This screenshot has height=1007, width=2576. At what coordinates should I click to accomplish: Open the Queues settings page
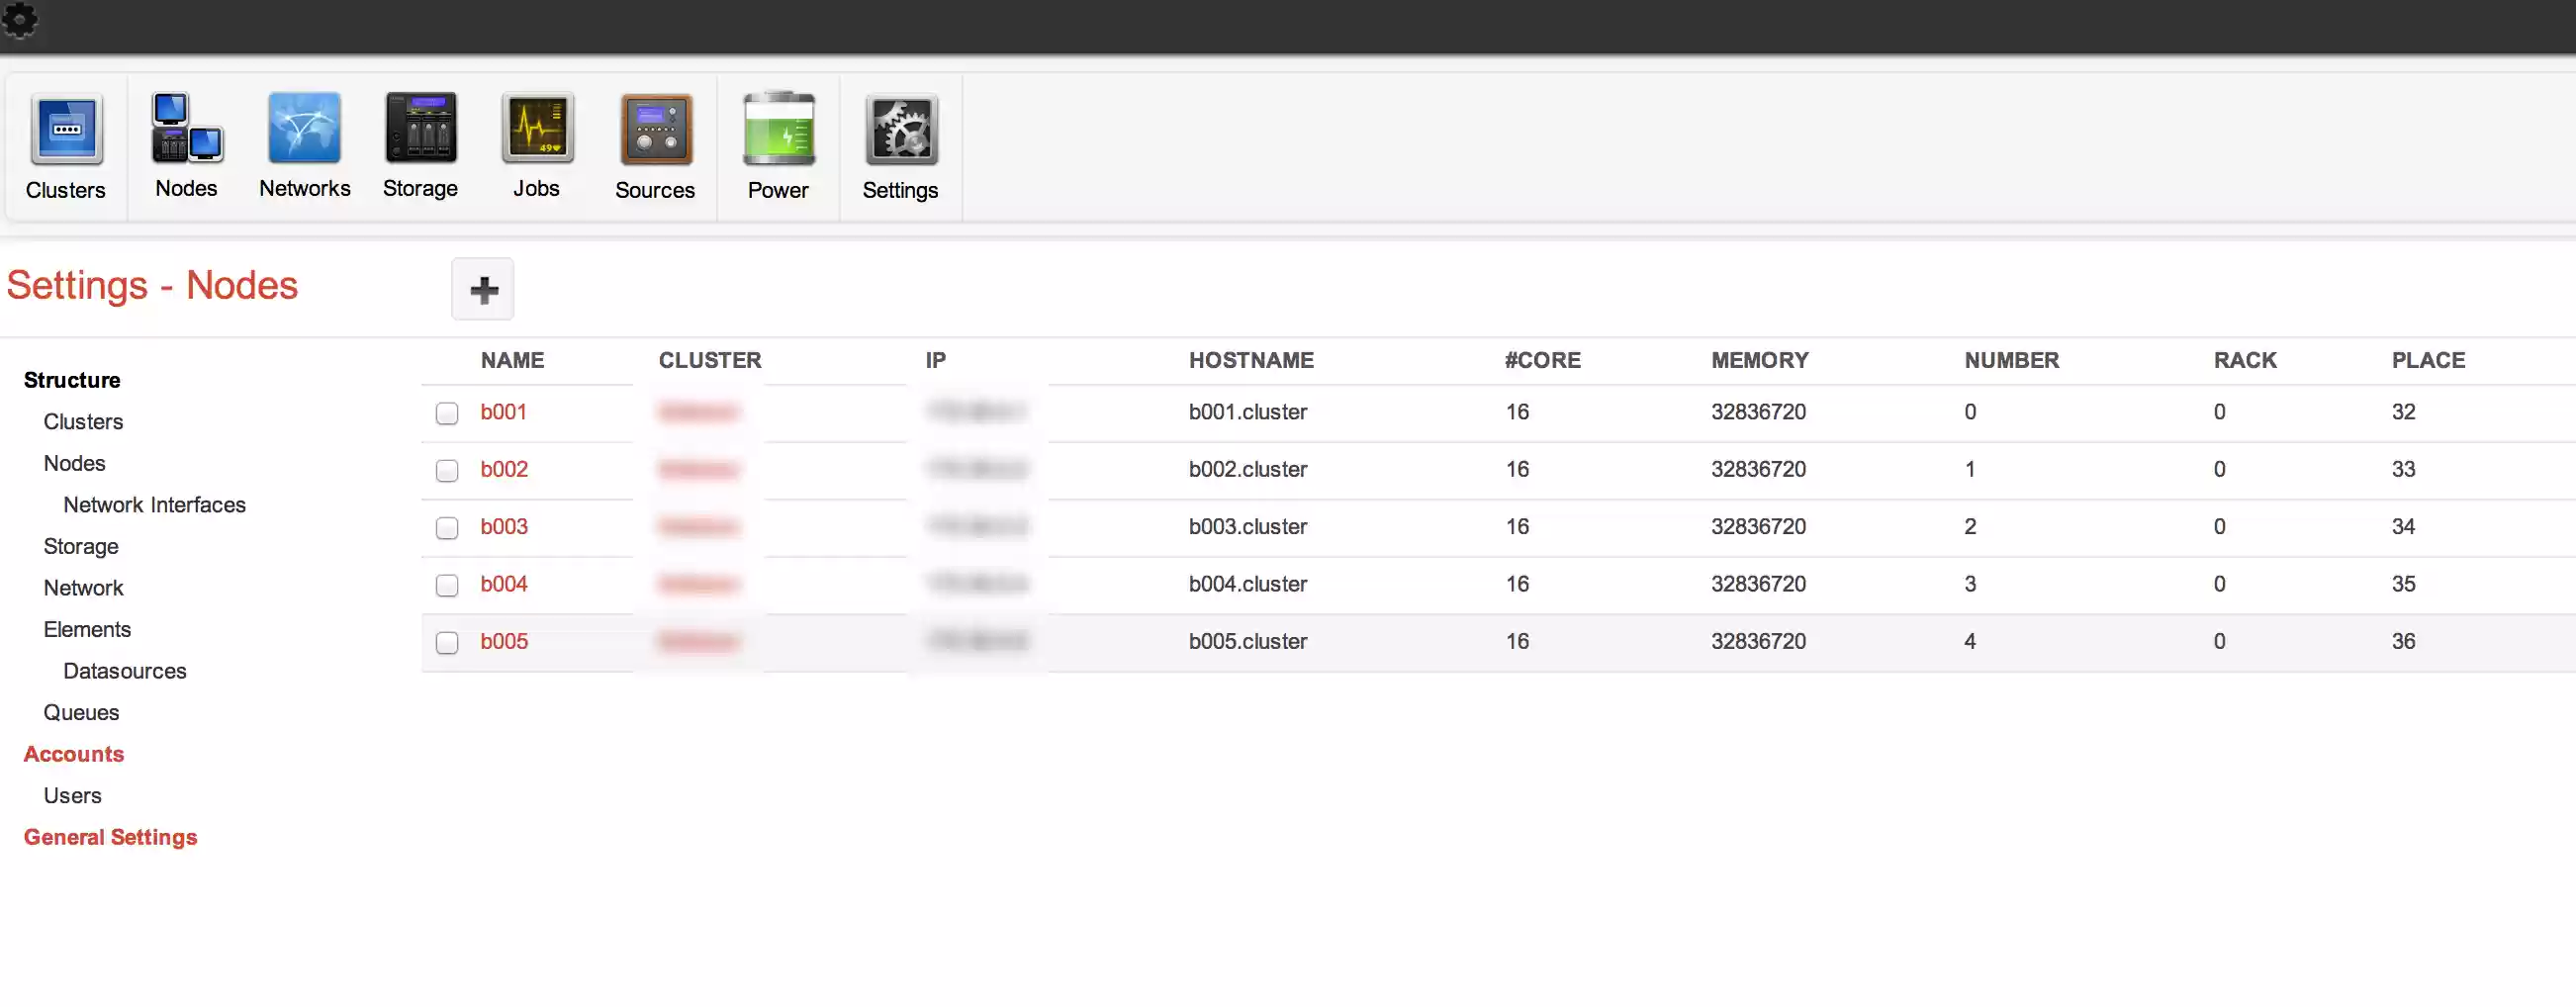[x=81, y=712]
